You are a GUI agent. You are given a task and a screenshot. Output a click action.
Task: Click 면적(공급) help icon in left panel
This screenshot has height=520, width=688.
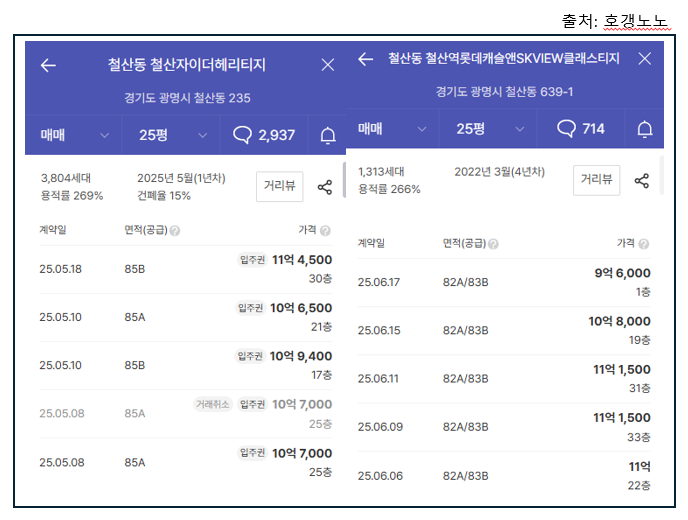tap(175, 231)
